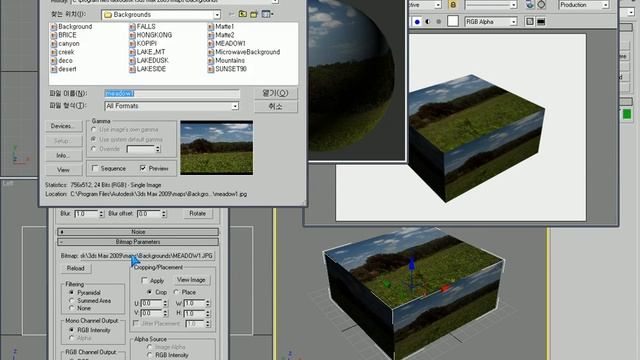Open the All Formats file type dropdown
640x360 pixels.
pyautogui.click(x=235, y=106)
